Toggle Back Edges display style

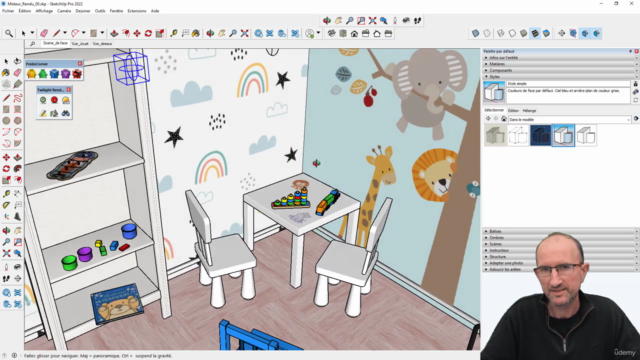(487, 33)
